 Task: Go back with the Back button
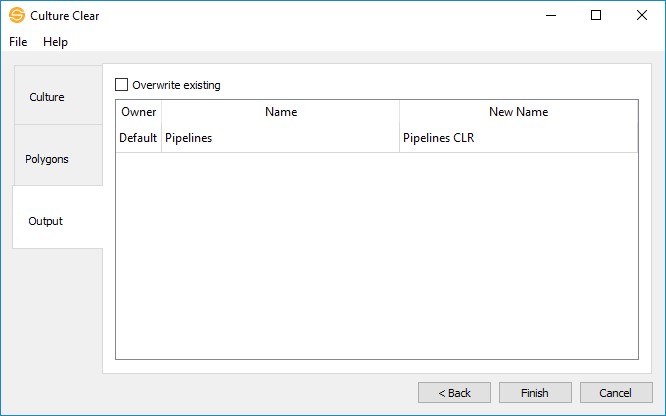click(454, 393)
